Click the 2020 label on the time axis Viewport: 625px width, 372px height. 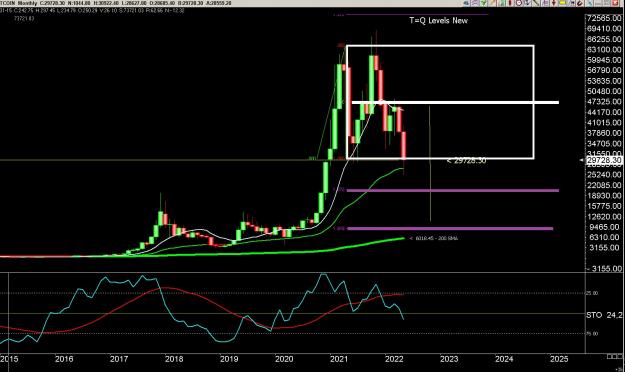tap(284, 359)
